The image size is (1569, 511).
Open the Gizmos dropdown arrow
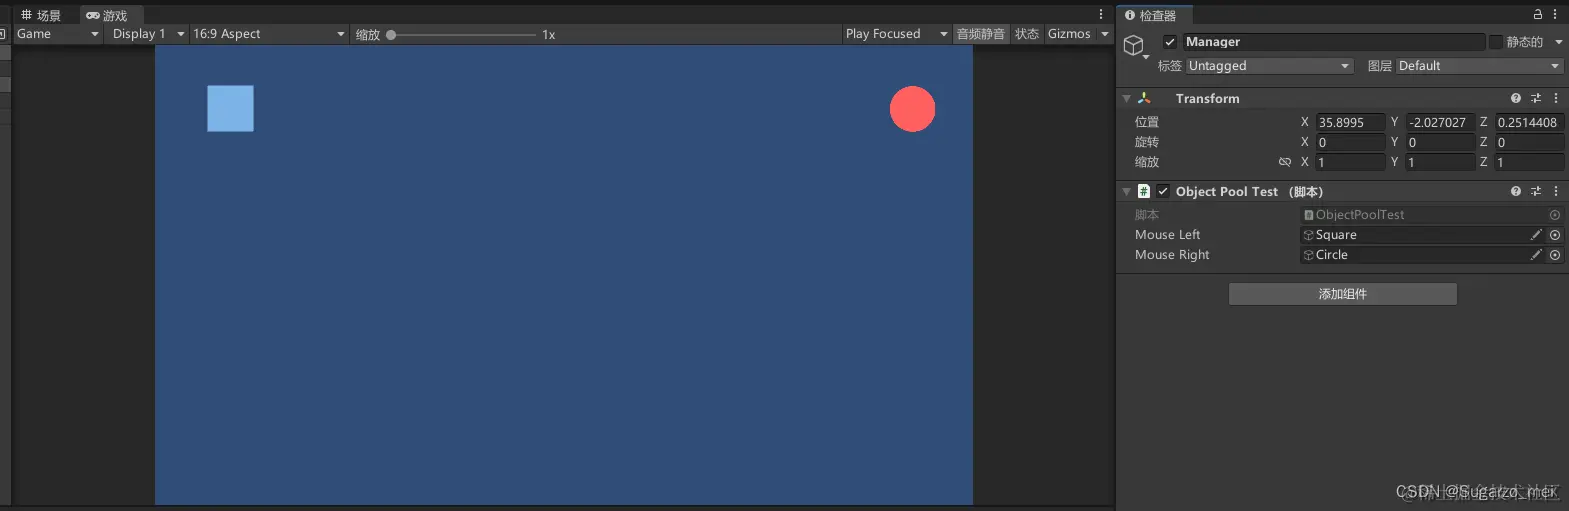(x=1105, y=34)
